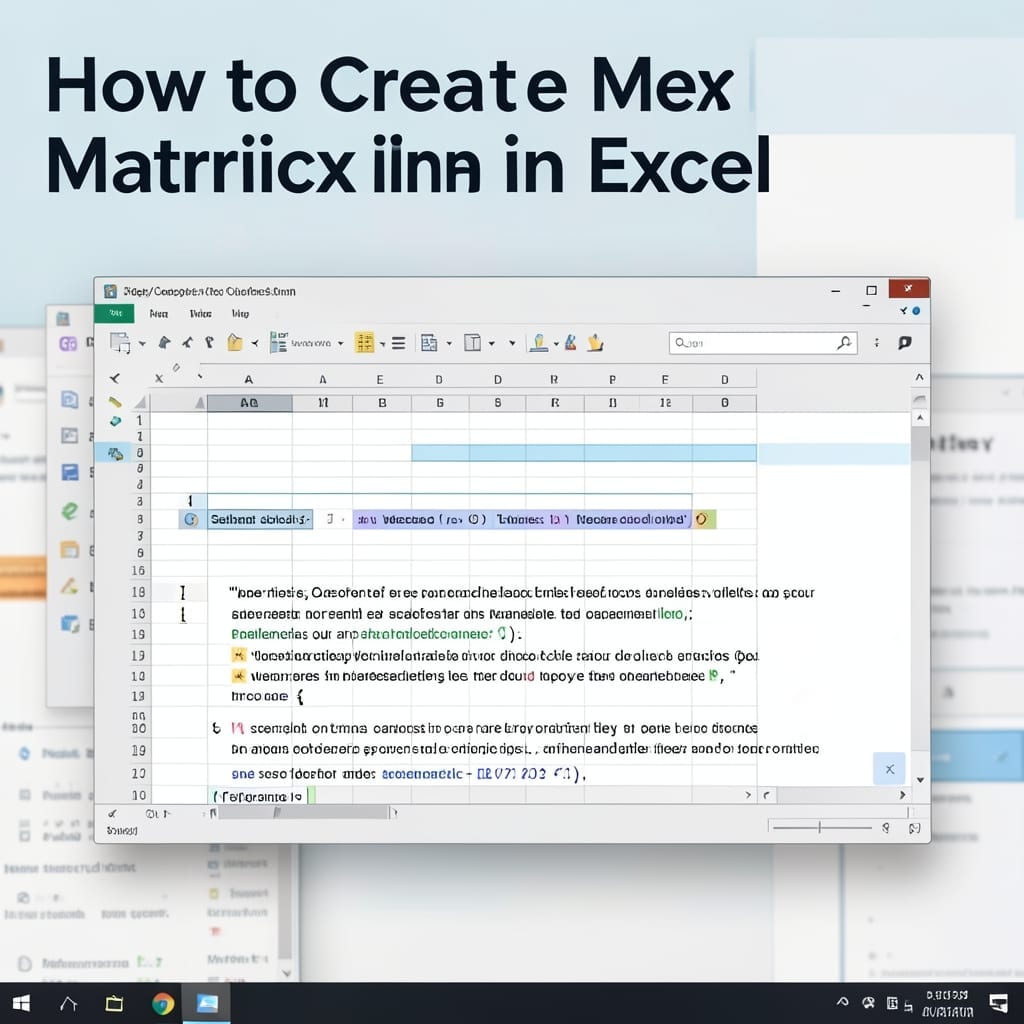The height and width of the screenshot is (1024, 1024).
Task: Select row header 16
Action: [138, 571]
